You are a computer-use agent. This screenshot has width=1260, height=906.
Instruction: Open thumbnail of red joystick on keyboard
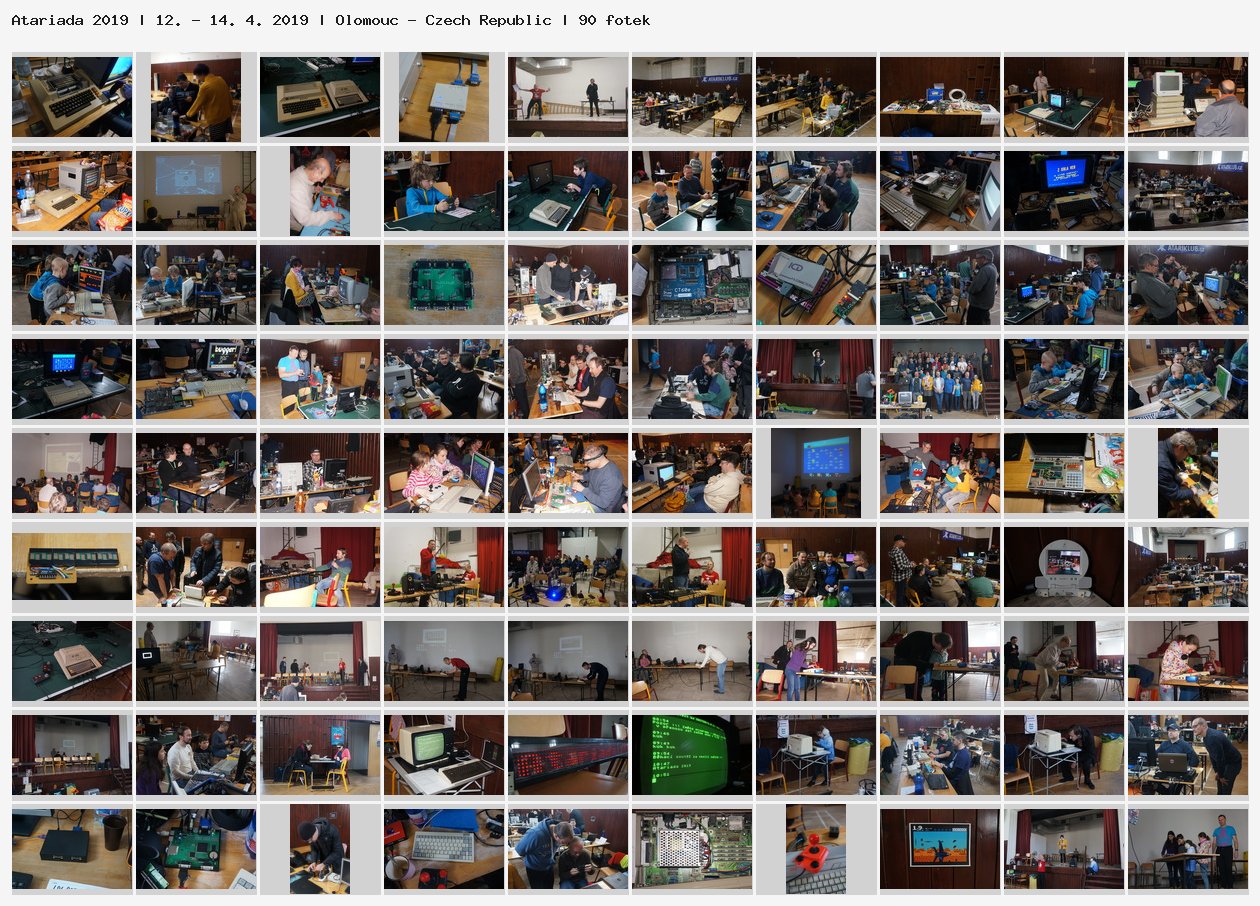pos(816,849)
